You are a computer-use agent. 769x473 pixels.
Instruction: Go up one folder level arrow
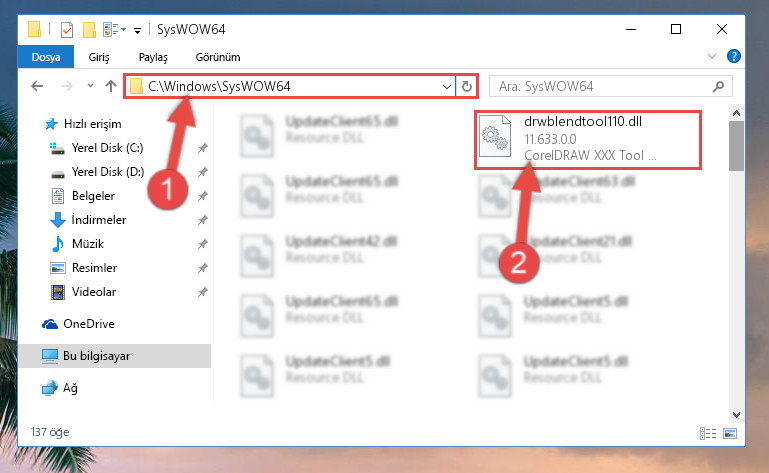pos(111,87)
